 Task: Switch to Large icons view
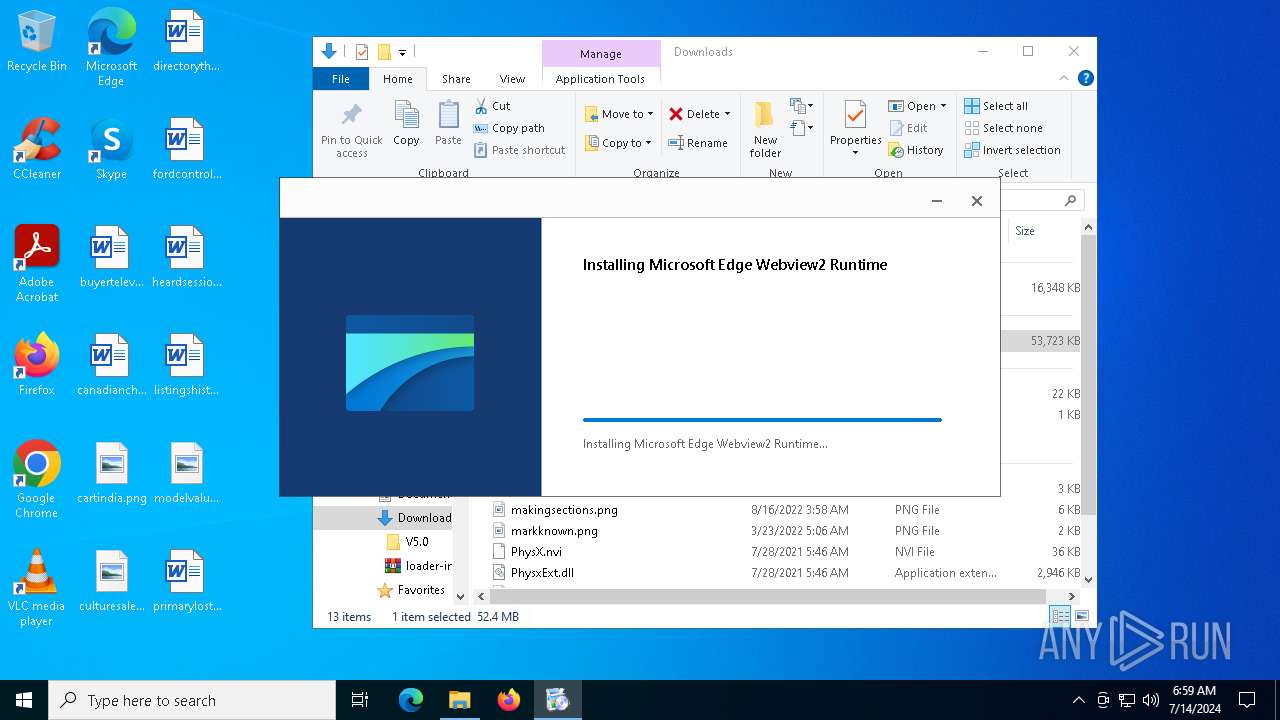coord(1081,617)
